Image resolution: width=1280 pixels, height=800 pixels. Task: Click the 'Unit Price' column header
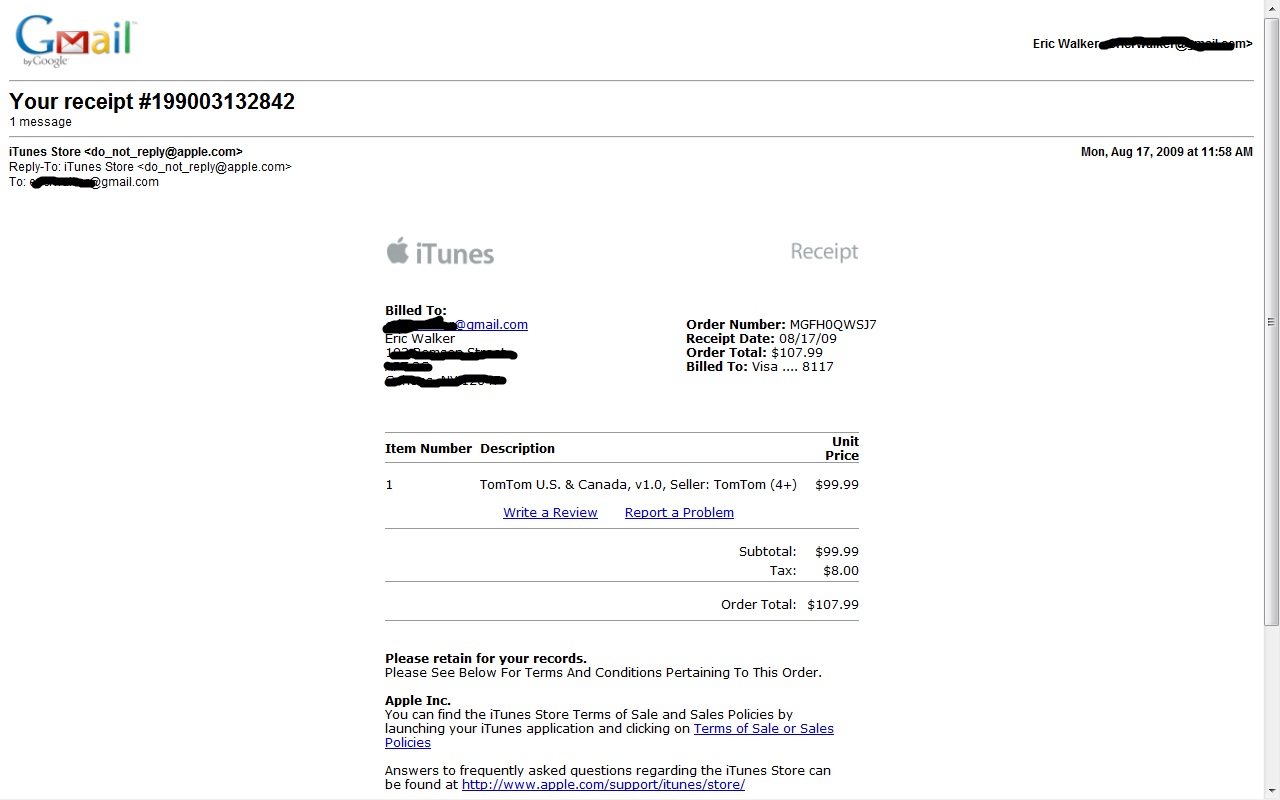pos(842,448)
